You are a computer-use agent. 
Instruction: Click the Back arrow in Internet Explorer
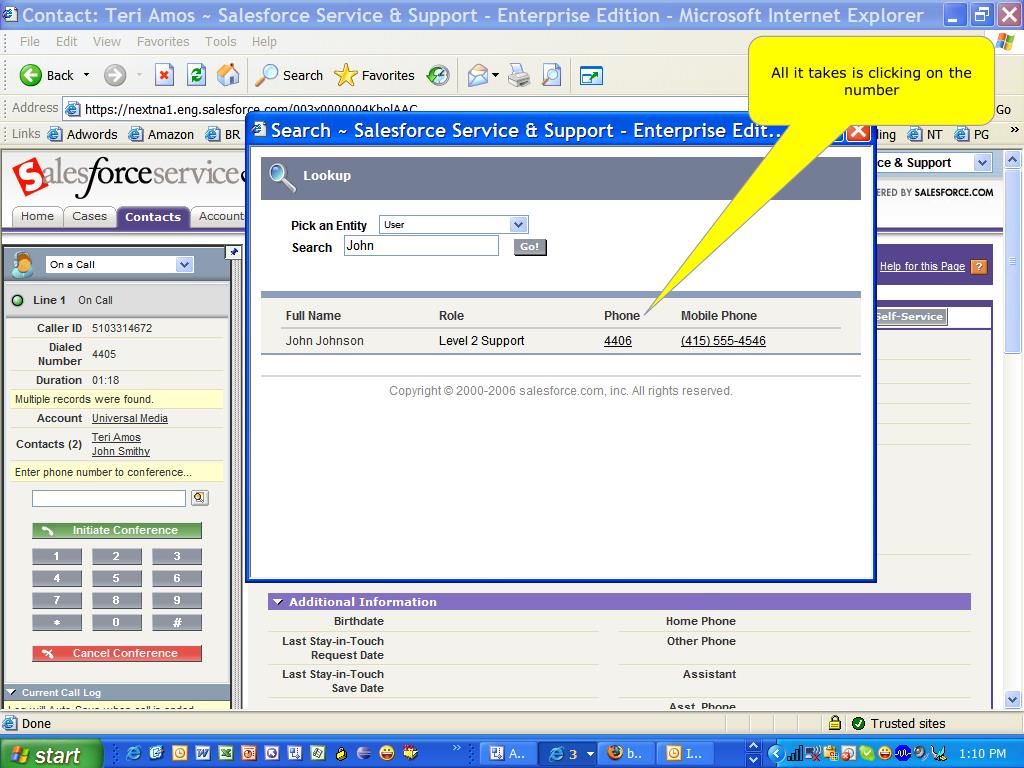click(x=31, y=75)
